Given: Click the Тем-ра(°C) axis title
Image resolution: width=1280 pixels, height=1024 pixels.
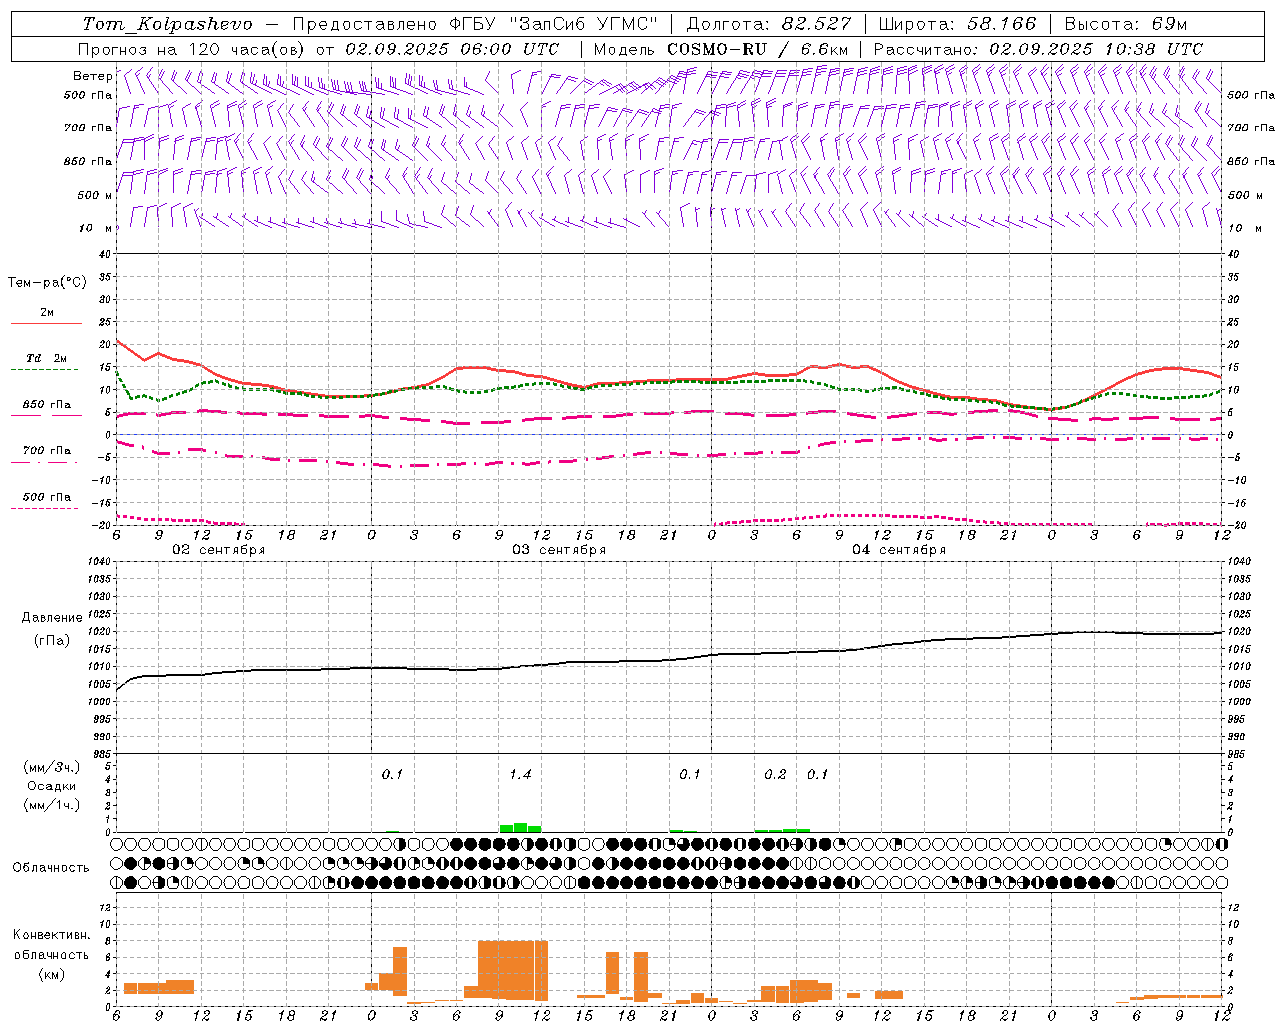Looking at the screenshot, I should point(47,283).
